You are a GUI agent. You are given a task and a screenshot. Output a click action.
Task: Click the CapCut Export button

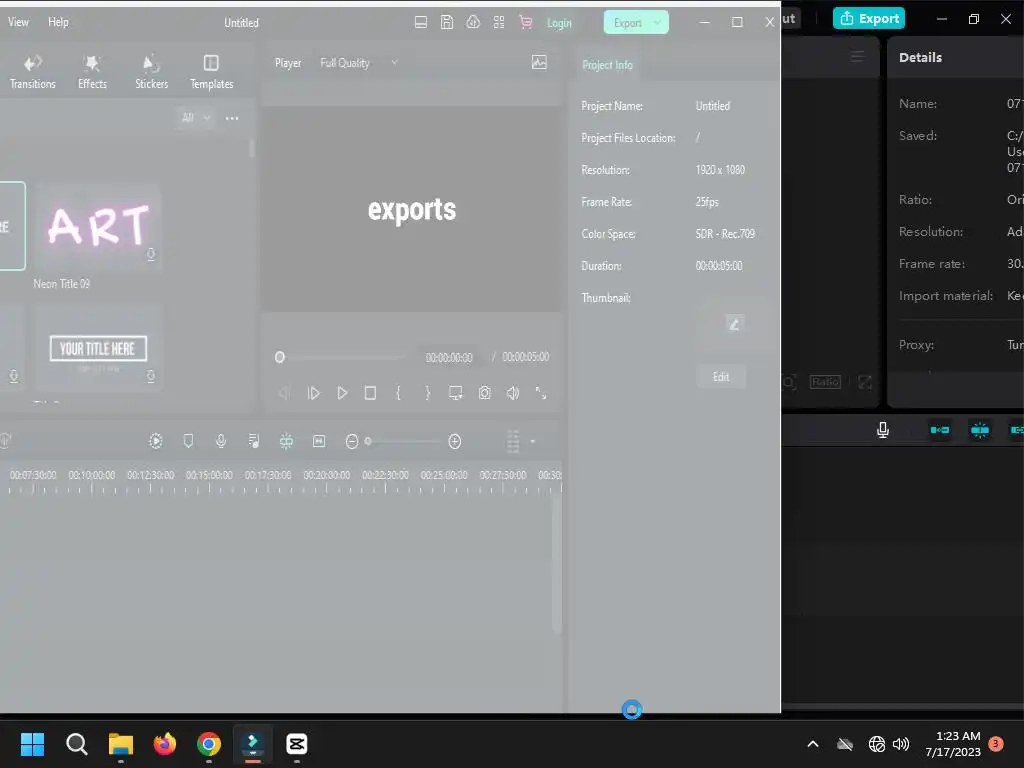(869, 18)
